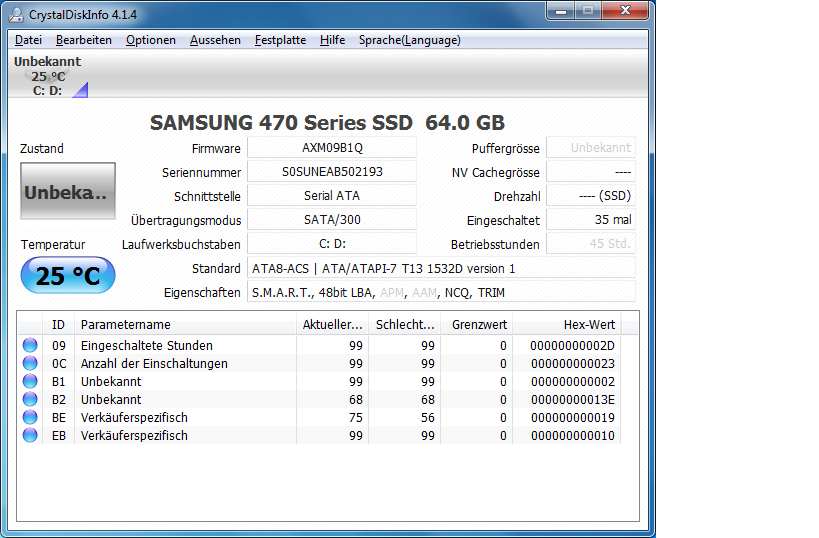Screen dimensions: 819x538
Task: Open the Datei menu
Action: click(x=28, y=40)
